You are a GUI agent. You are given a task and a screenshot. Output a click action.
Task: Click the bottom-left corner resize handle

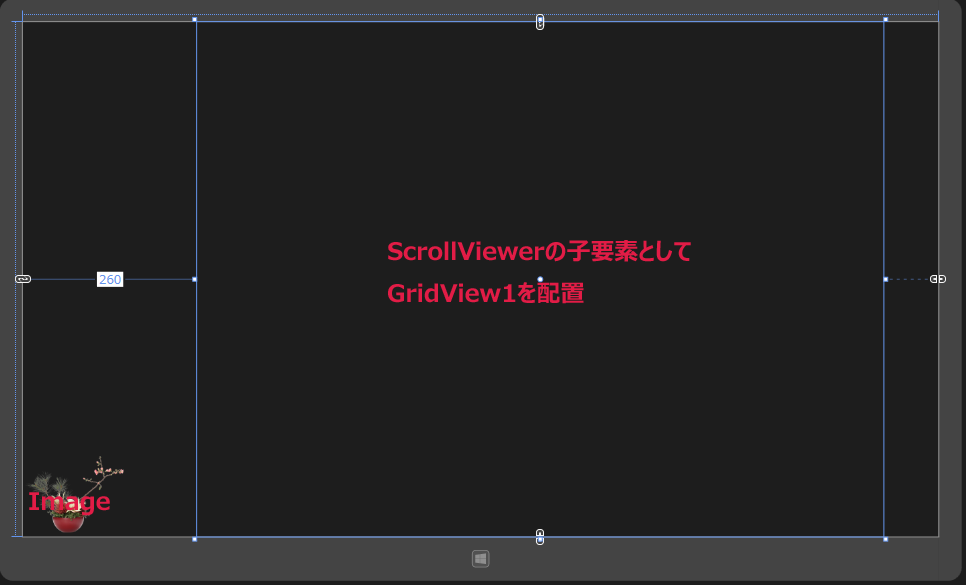pyautogui.click(x=195, y=539)
